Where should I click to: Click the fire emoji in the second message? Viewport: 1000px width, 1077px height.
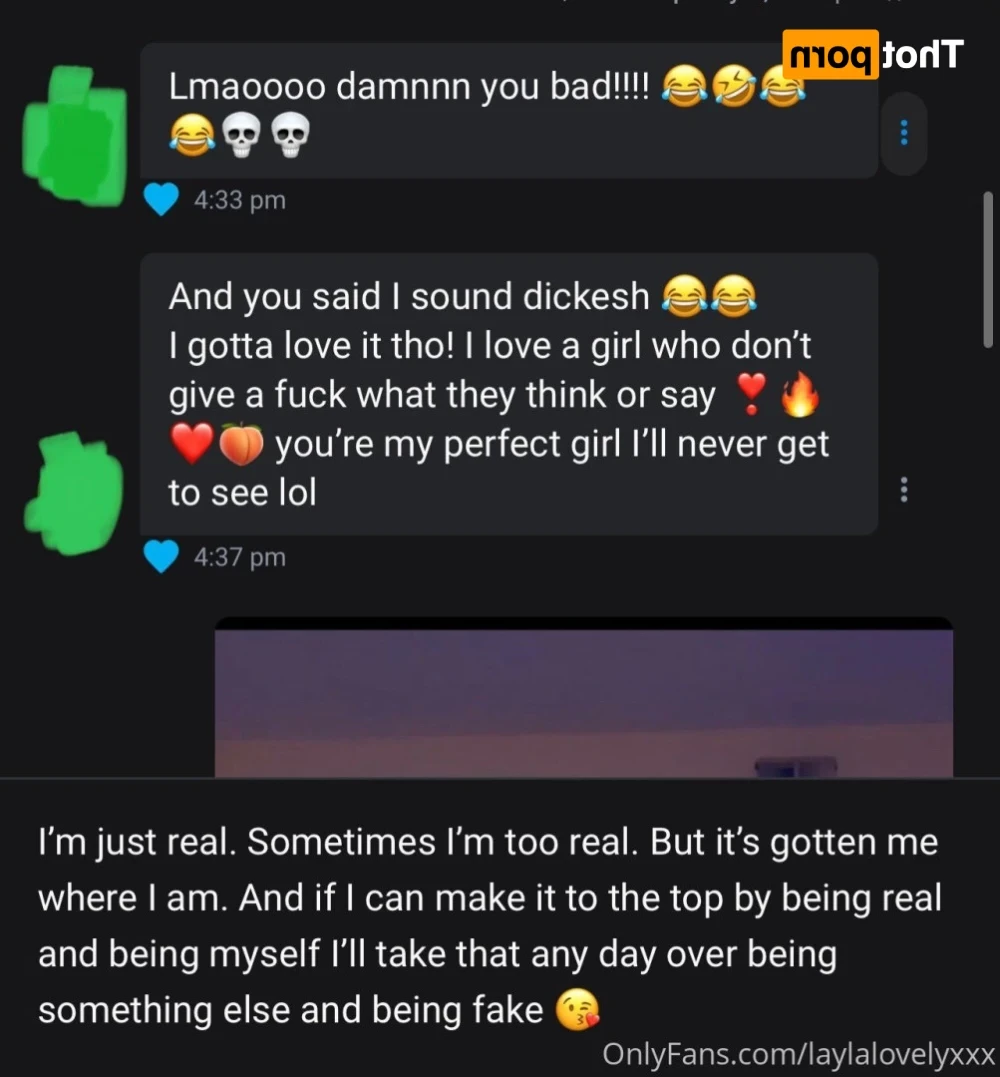pyautogui.click(x=800, y=395)
